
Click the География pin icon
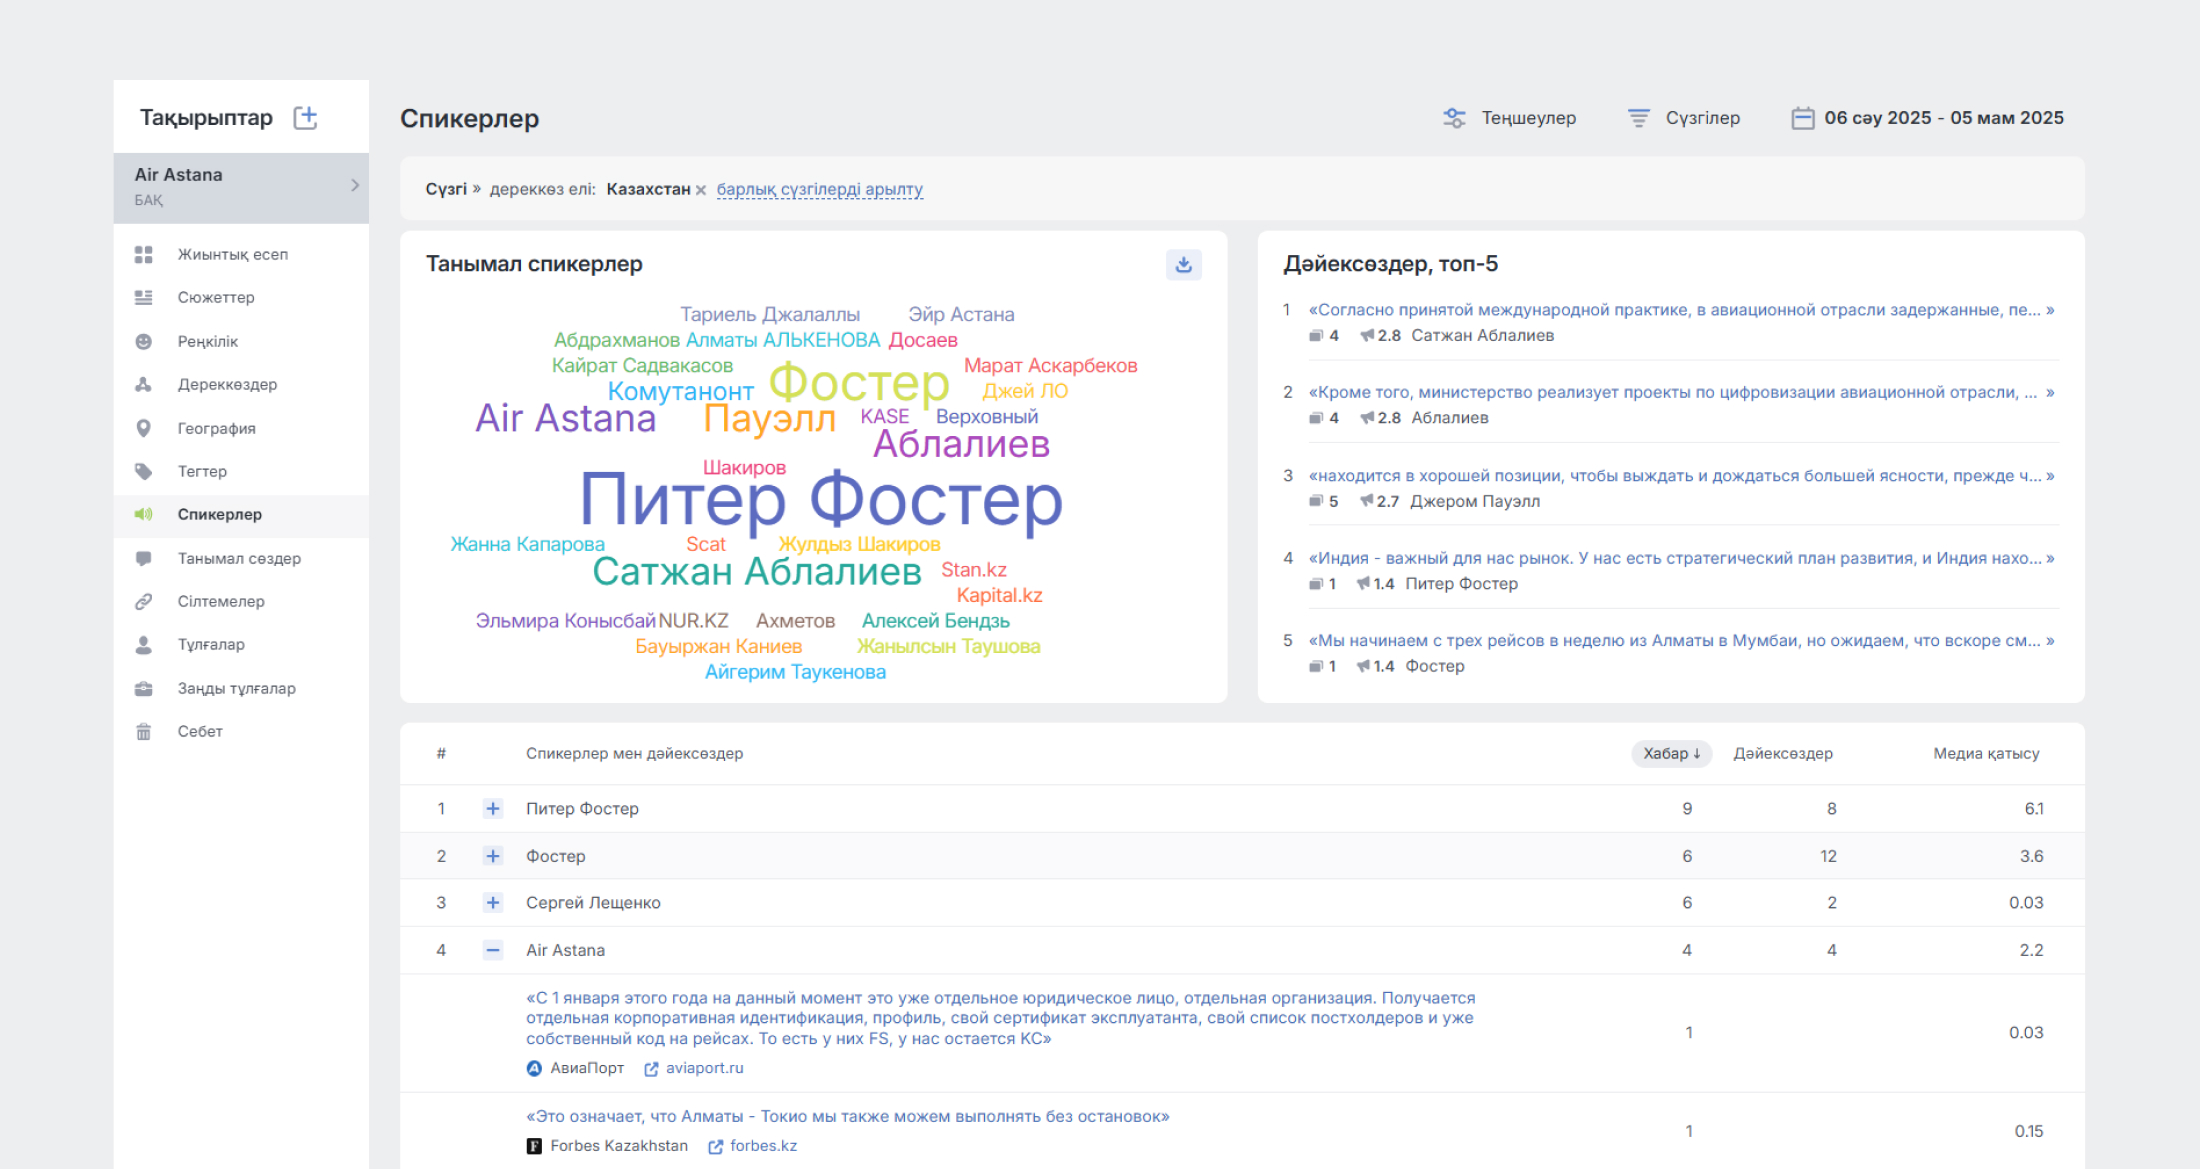pyautogui.click(x=144, y=429)
